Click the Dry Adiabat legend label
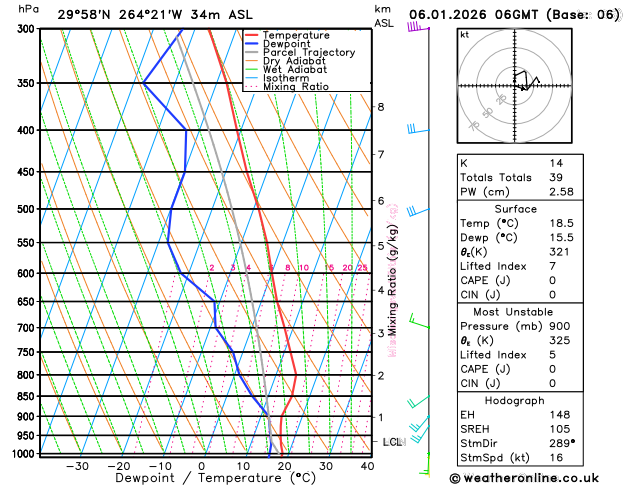Screen dimensions: 629x486 click(x=294, y=61)
